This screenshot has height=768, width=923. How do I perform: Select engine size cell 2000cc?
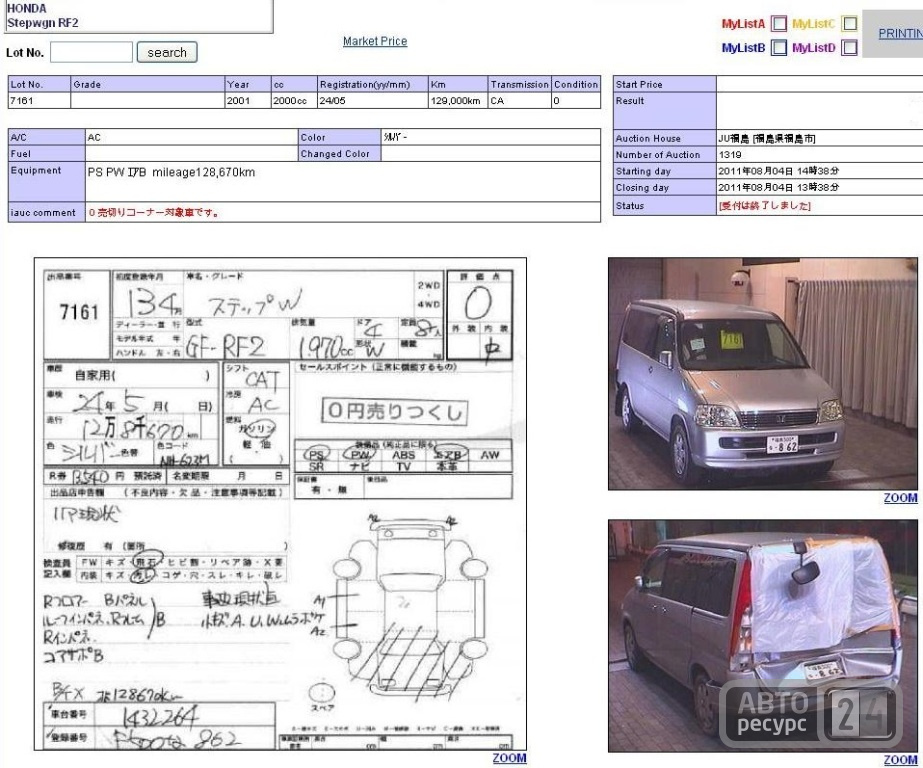pos(294,101)
